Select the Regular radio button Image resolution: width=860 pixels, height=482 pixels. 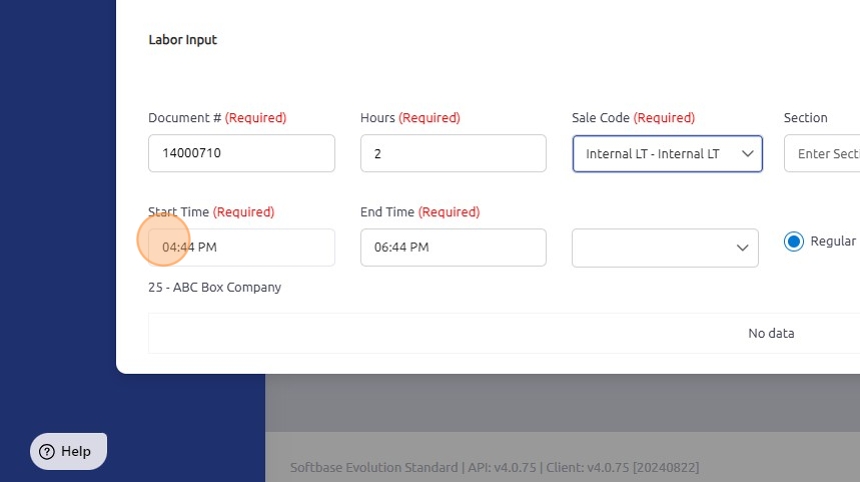794,241
